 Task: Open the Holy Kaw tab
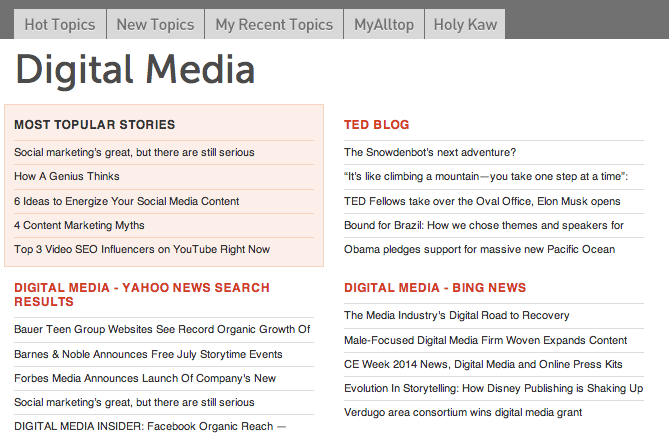[465, 24]
